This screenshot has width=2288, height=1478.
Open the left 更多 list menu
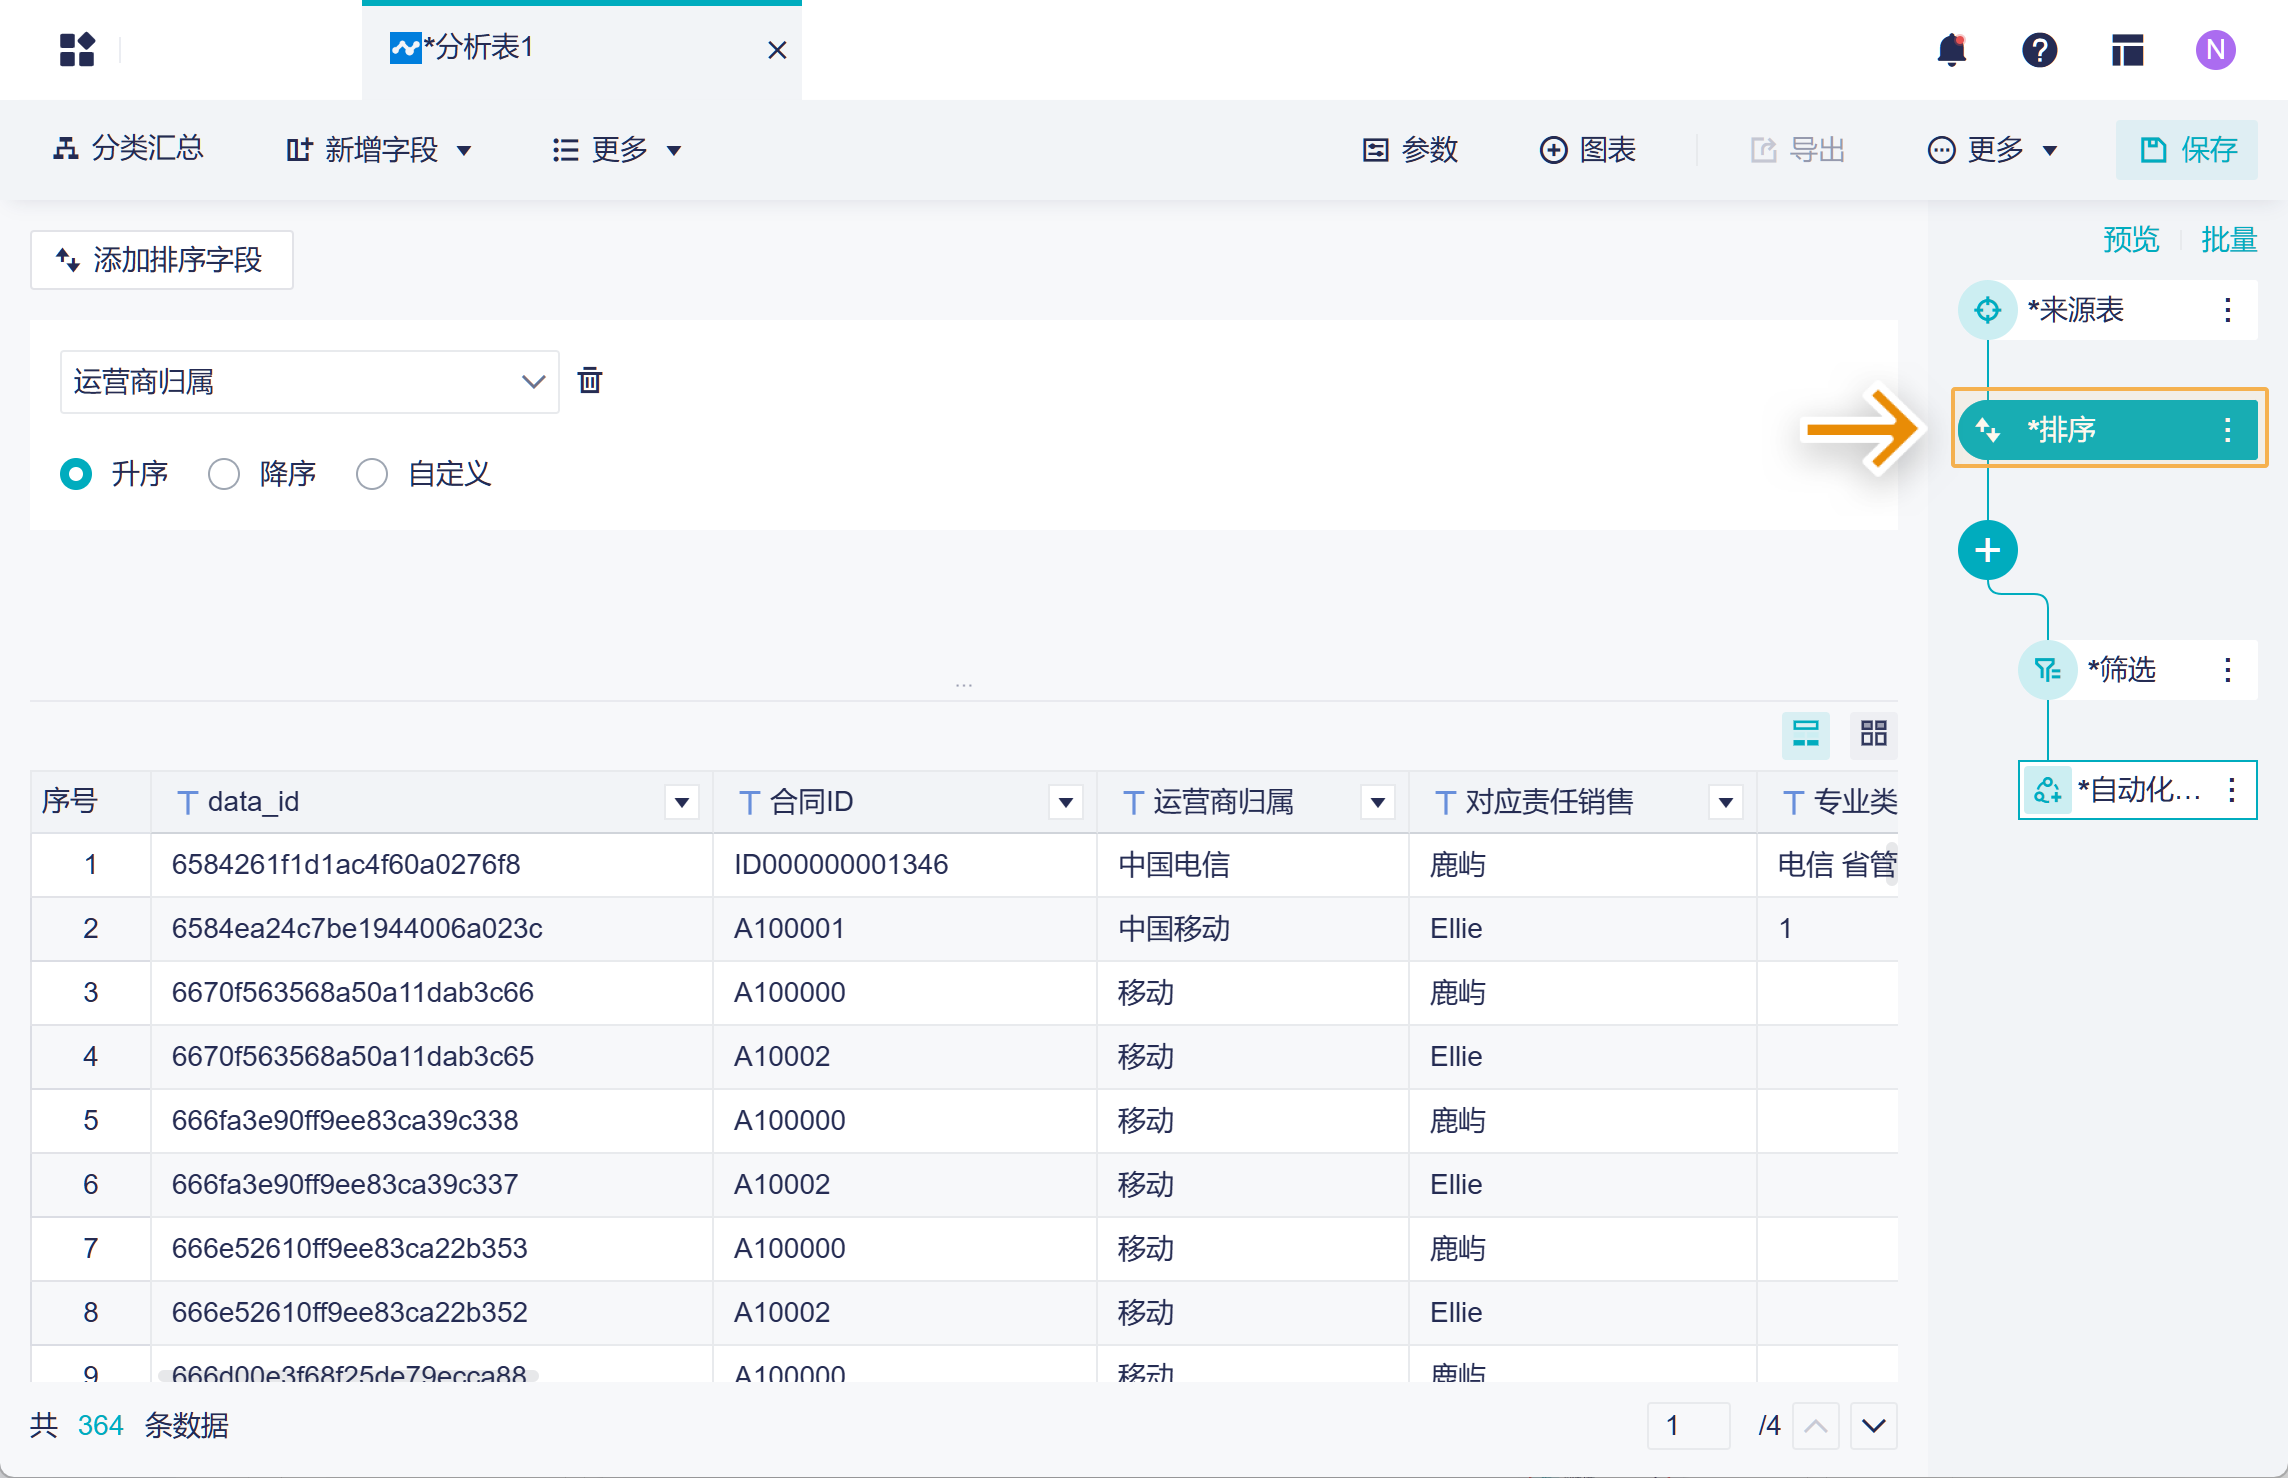point(616,150)
